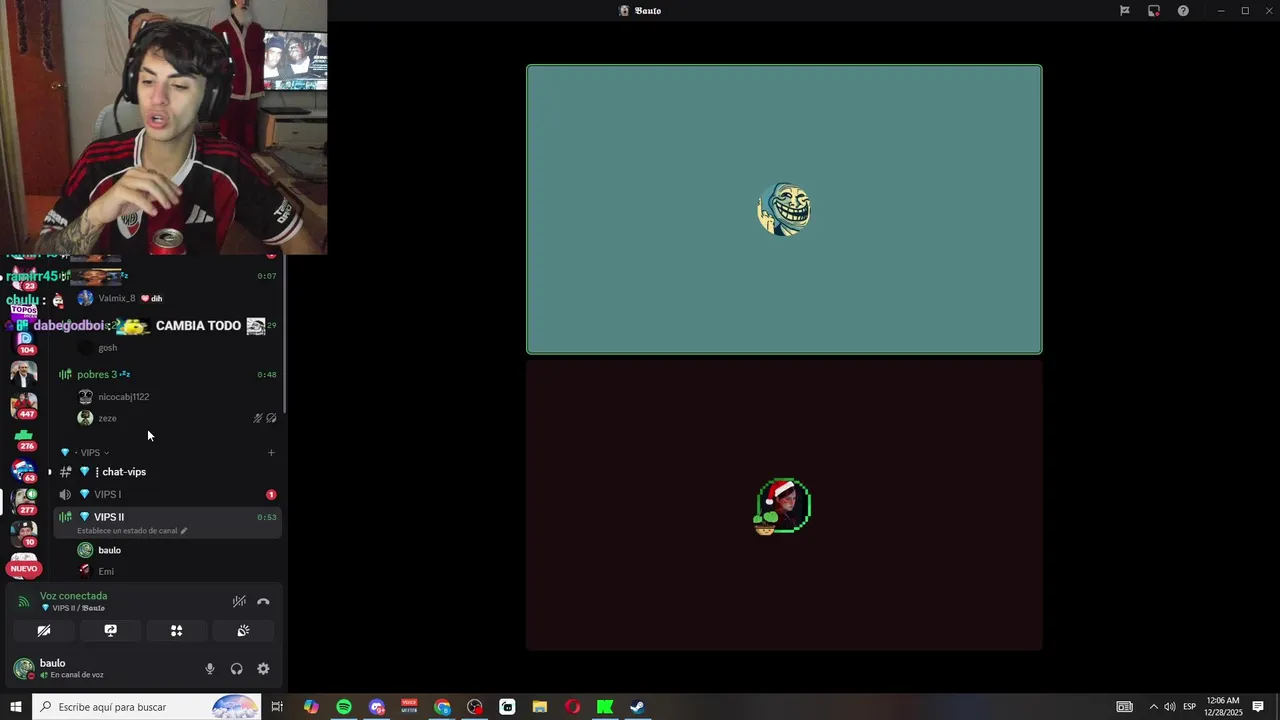1280x720 pixels.
Task: Select the troll face participant tile
Action: click(784, 209)
